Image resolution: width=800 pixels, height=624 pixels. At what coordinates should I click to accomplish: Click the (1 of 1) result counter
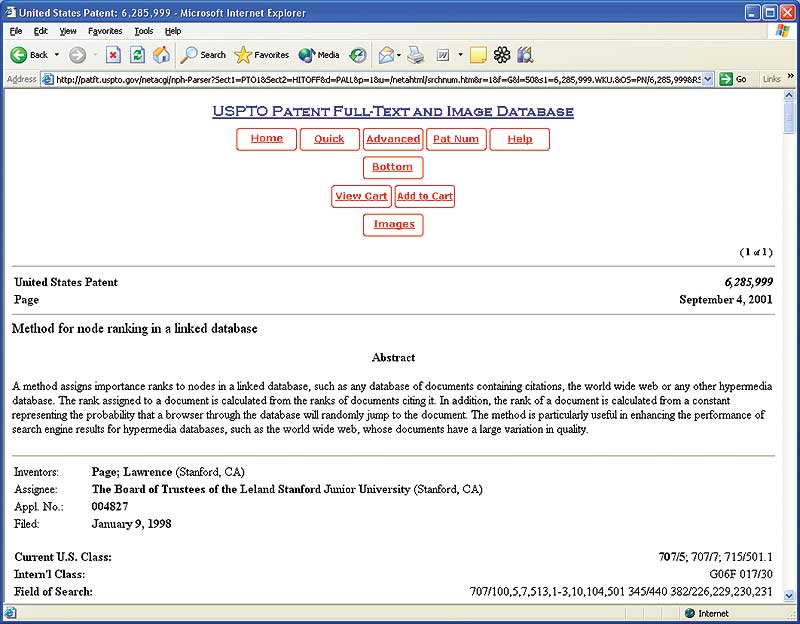tap(756, 252)
